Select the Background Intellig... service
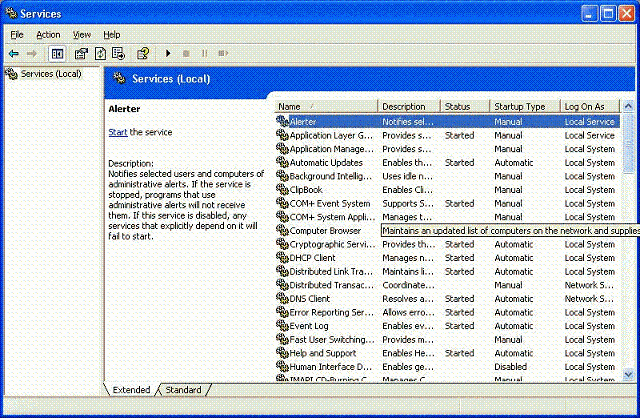 pyautogui.click(x=447, y=176)
